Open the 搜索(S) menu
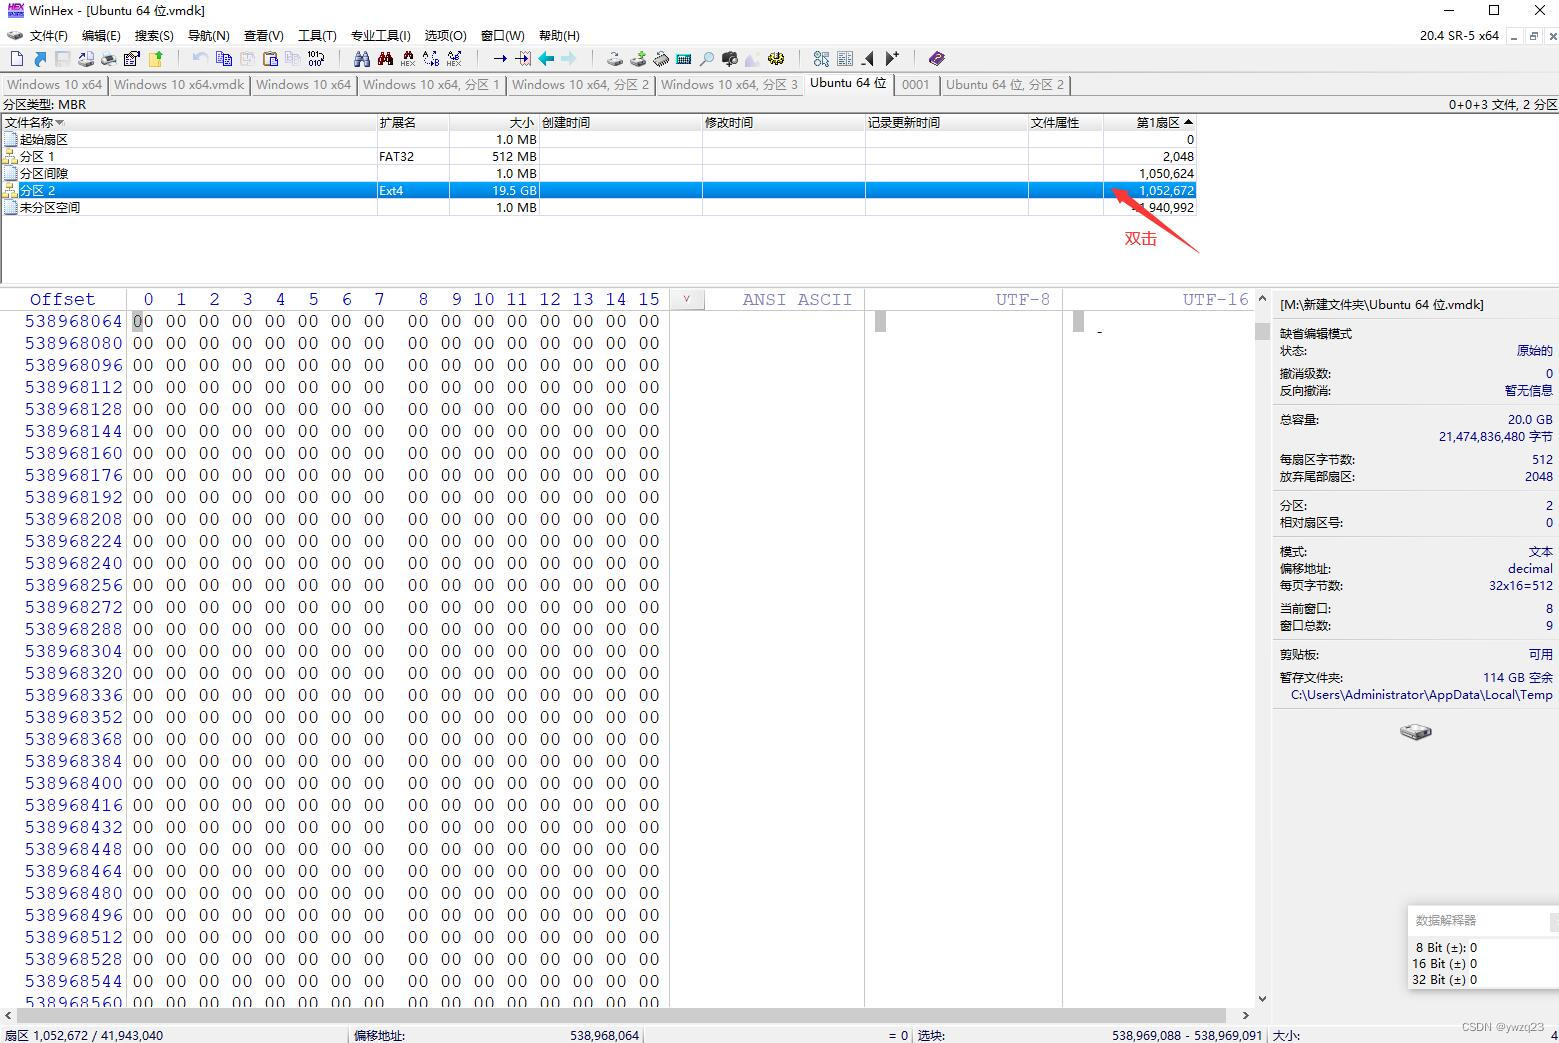This screenshot has width=1559, height=1043. pyautogui.click(x=154, y=35)
